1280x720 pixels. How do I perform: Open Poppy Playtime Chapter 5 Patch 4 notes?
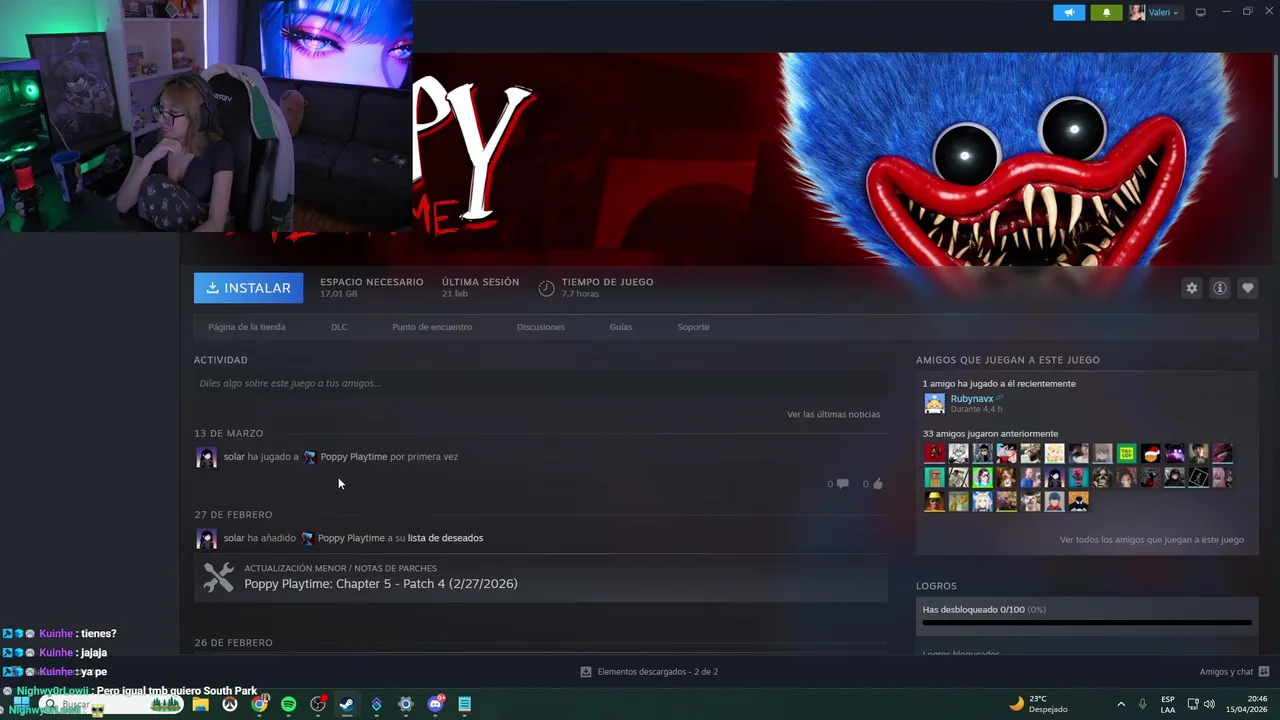381,584
